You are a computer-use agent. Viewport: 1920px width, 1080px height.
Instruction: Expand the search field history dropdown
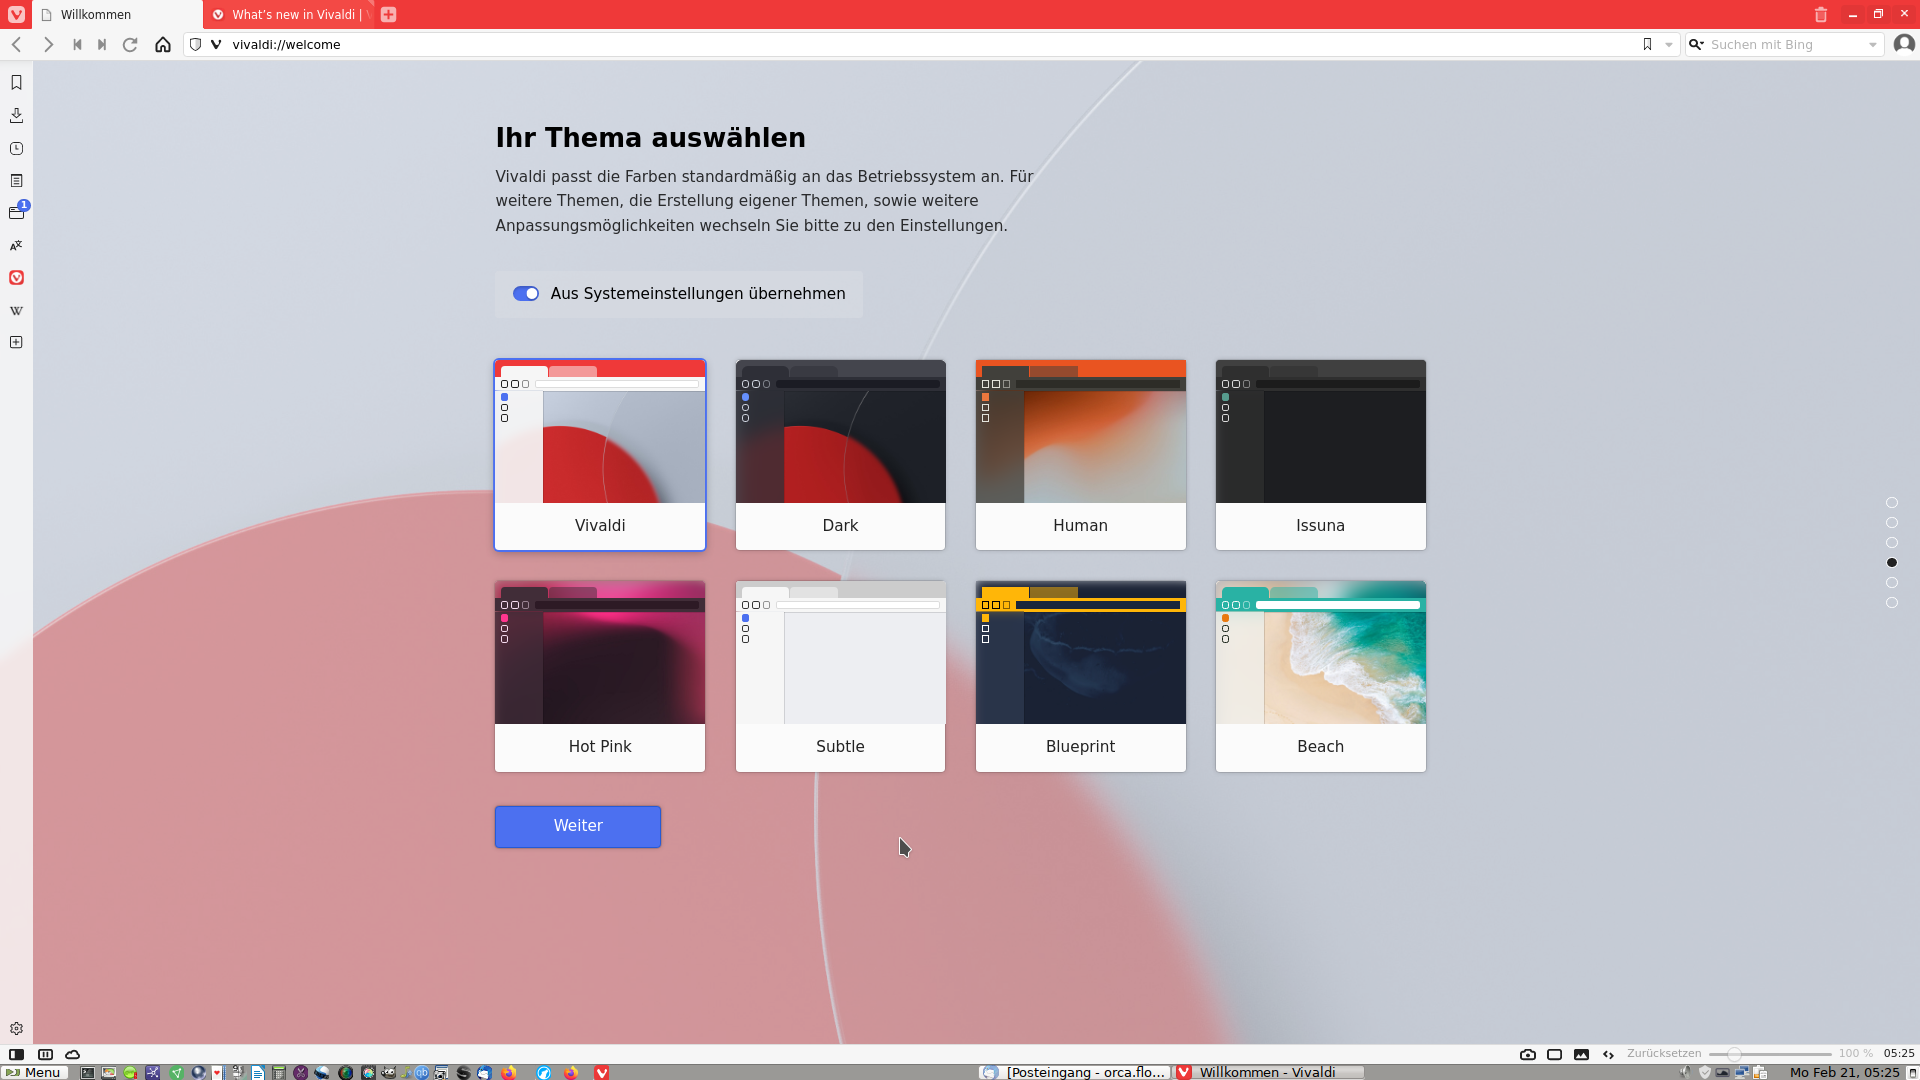(1873, 45)
